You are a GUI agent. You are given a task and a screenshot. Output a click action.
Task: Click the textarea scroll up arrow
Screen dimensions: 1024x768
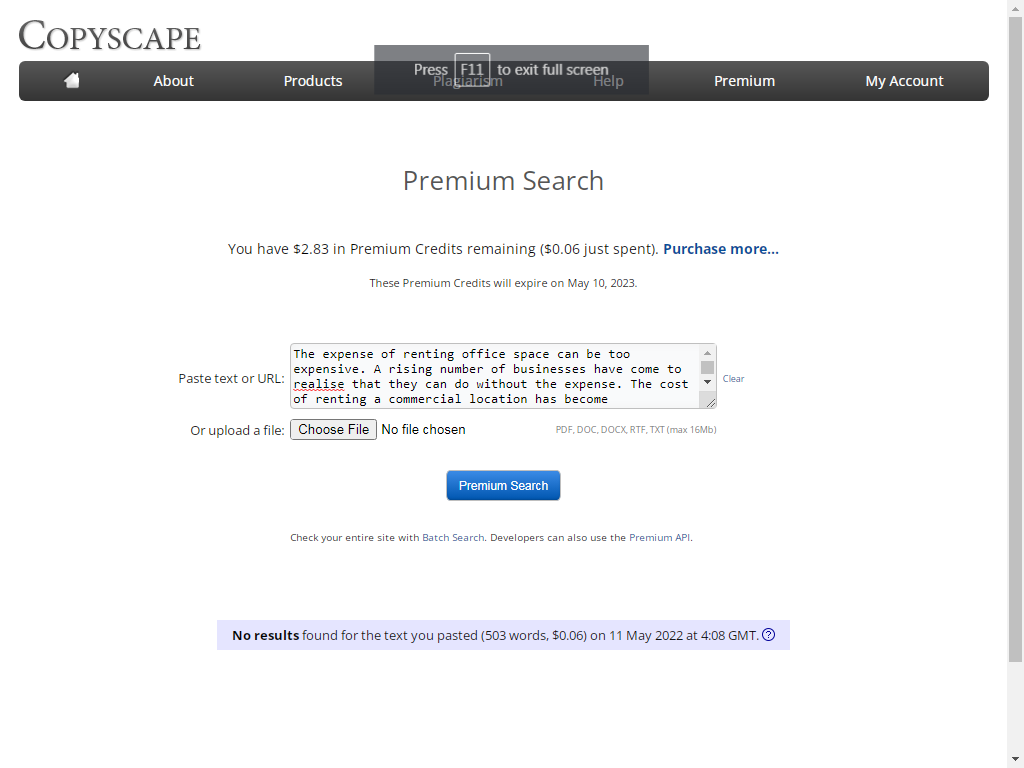tap(707, 353)
